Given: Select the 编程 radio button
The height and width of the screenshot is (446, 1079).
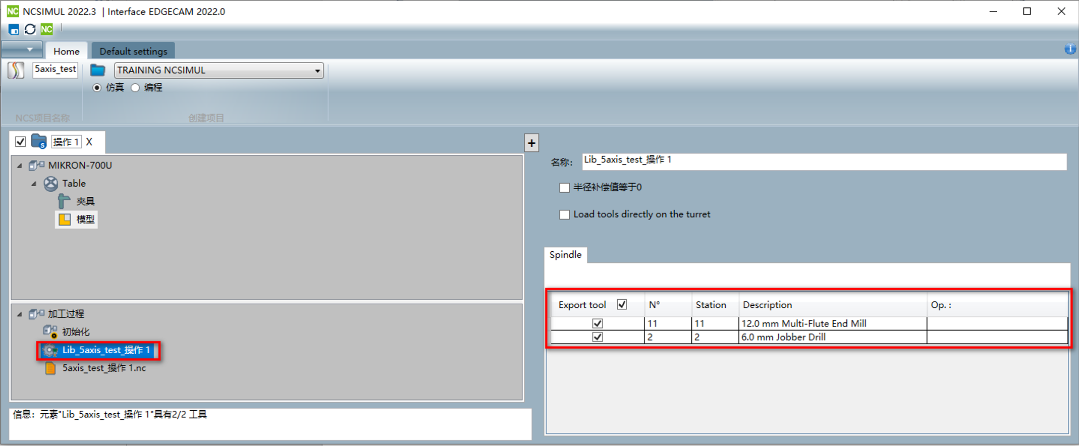Looking at the screenshot, I should (x=135, y=88).
